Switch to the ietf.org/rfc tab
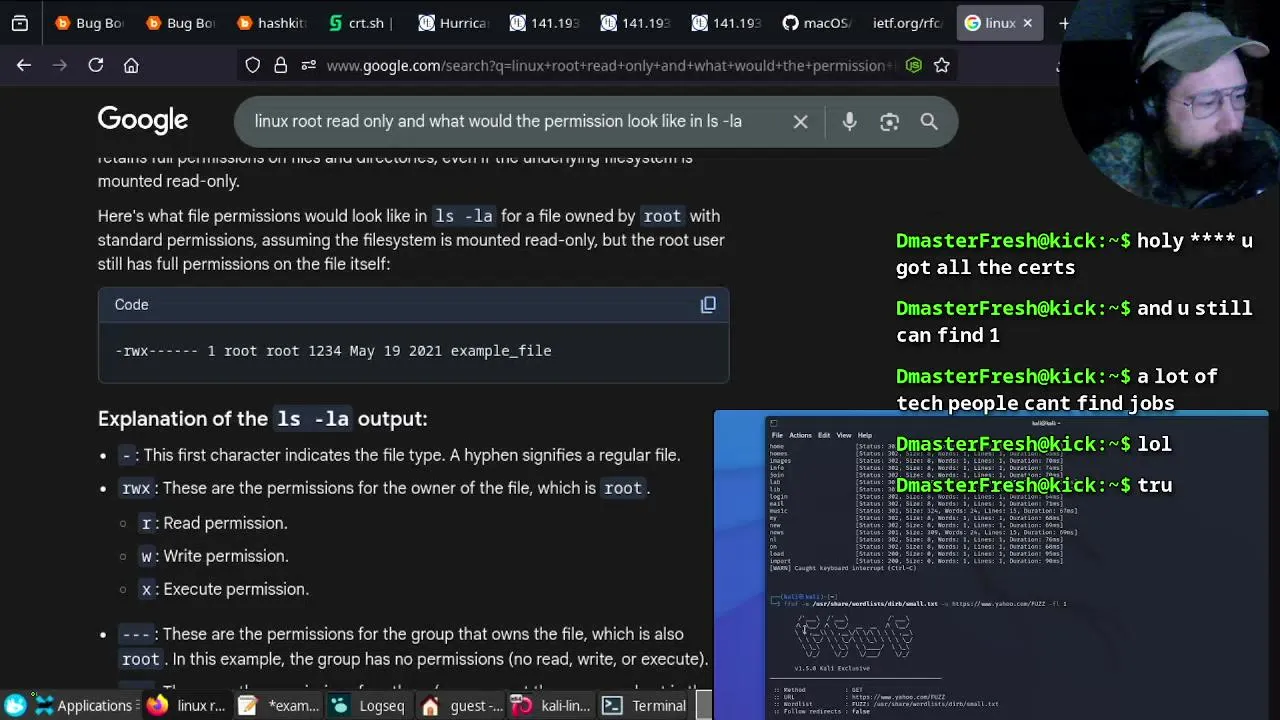 pos(907,23)
